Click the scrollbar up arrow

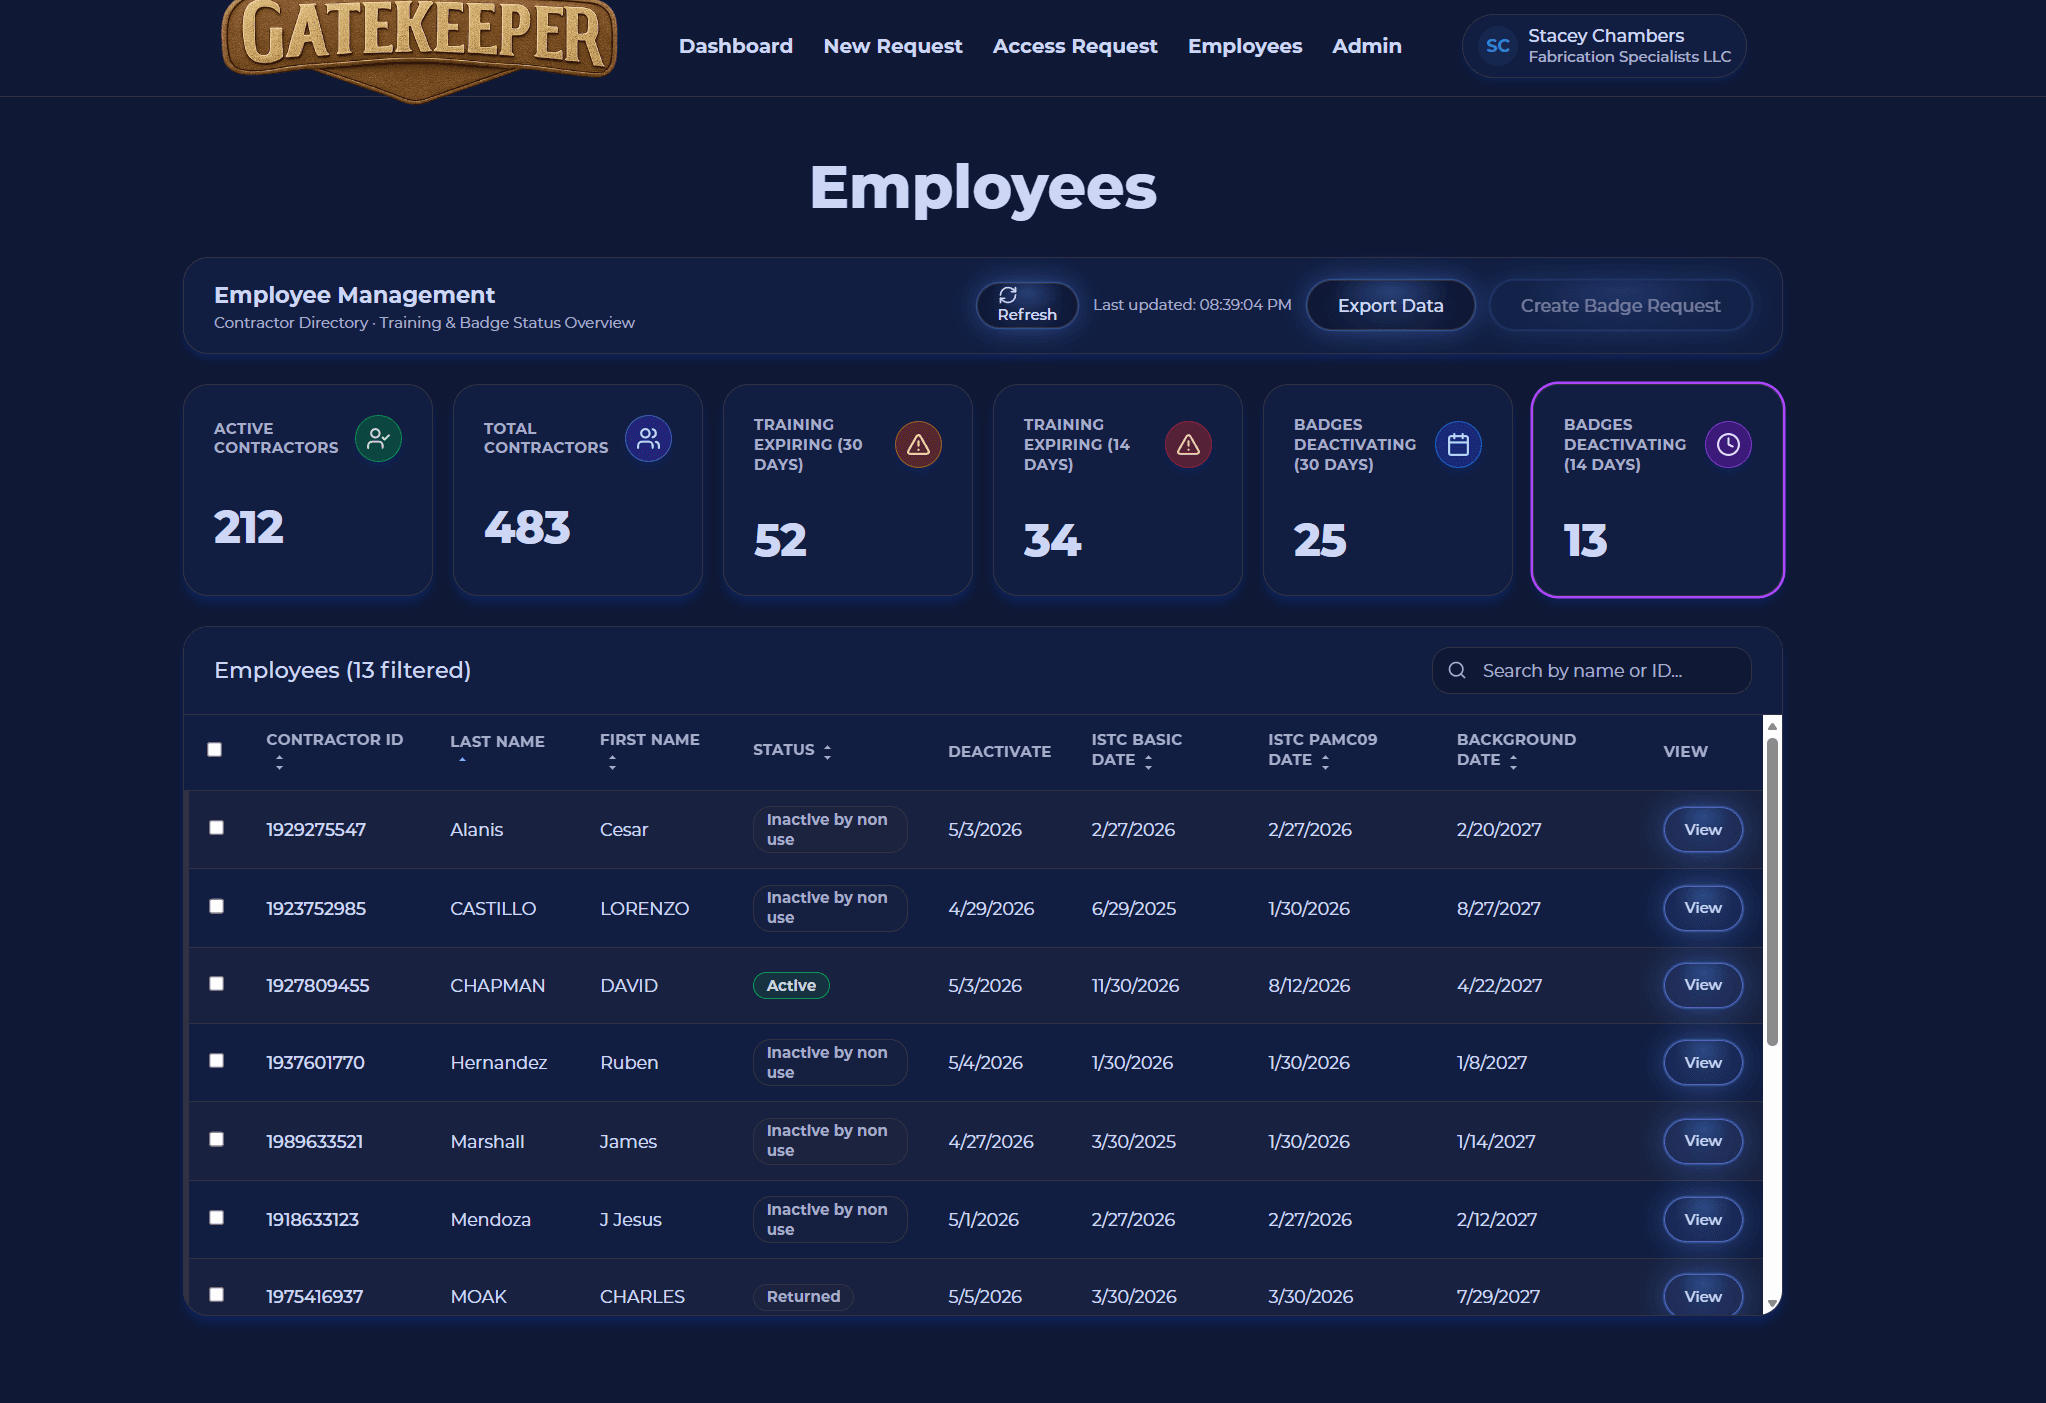[1772, 726]
